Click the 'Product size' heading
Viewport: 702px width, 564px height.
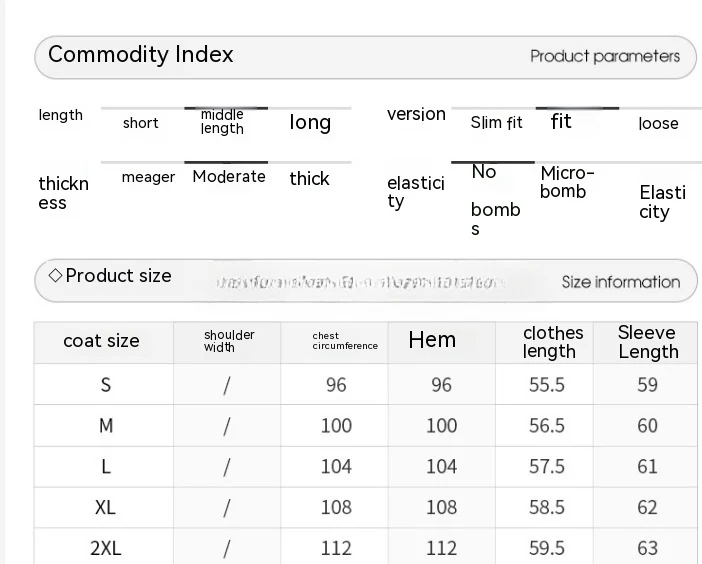click(x=118, y=276)
